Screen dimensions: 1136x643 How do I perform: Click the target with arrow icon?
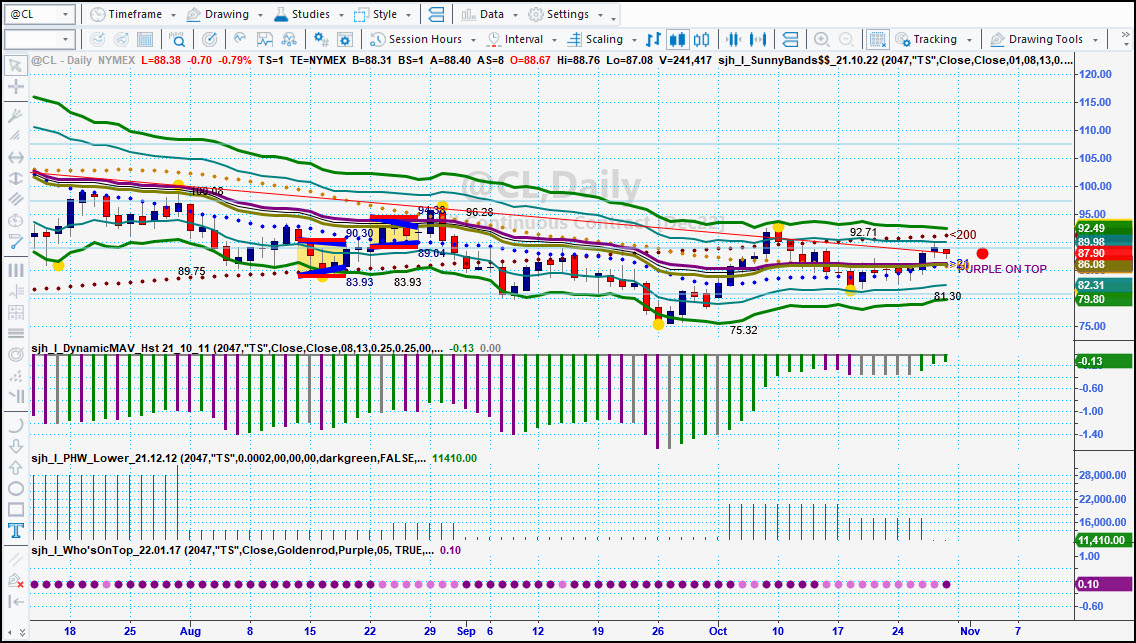(209, 39)
